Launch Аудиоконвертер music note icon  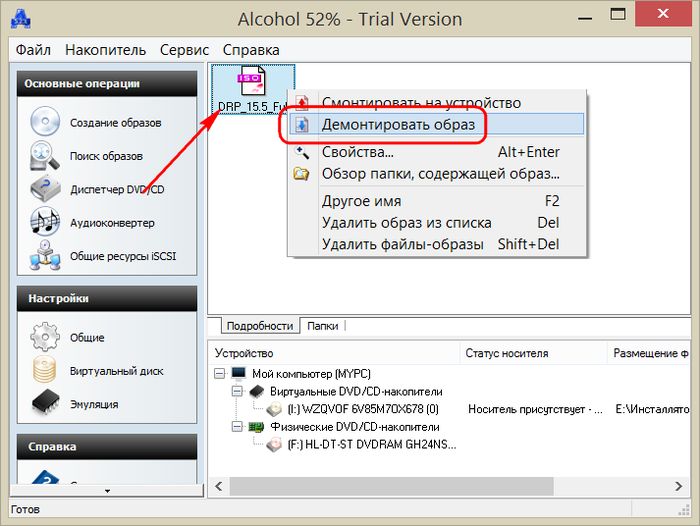coord(45,222)
